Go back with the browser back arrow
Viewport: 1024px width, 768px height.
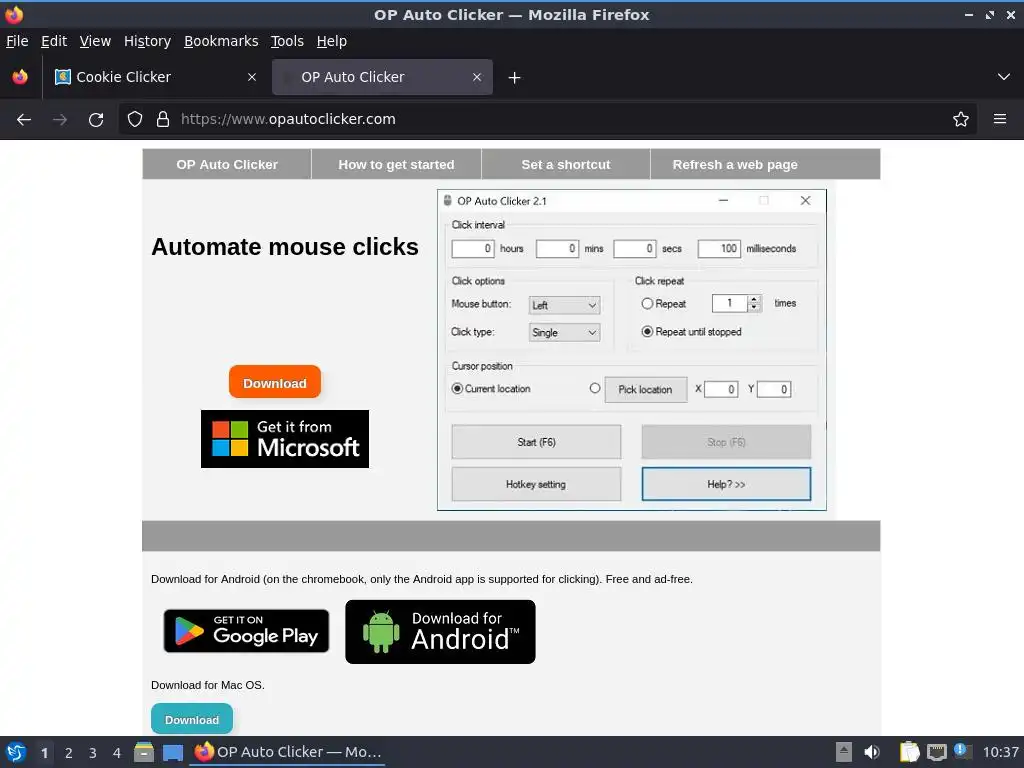[x=24, y=120]
